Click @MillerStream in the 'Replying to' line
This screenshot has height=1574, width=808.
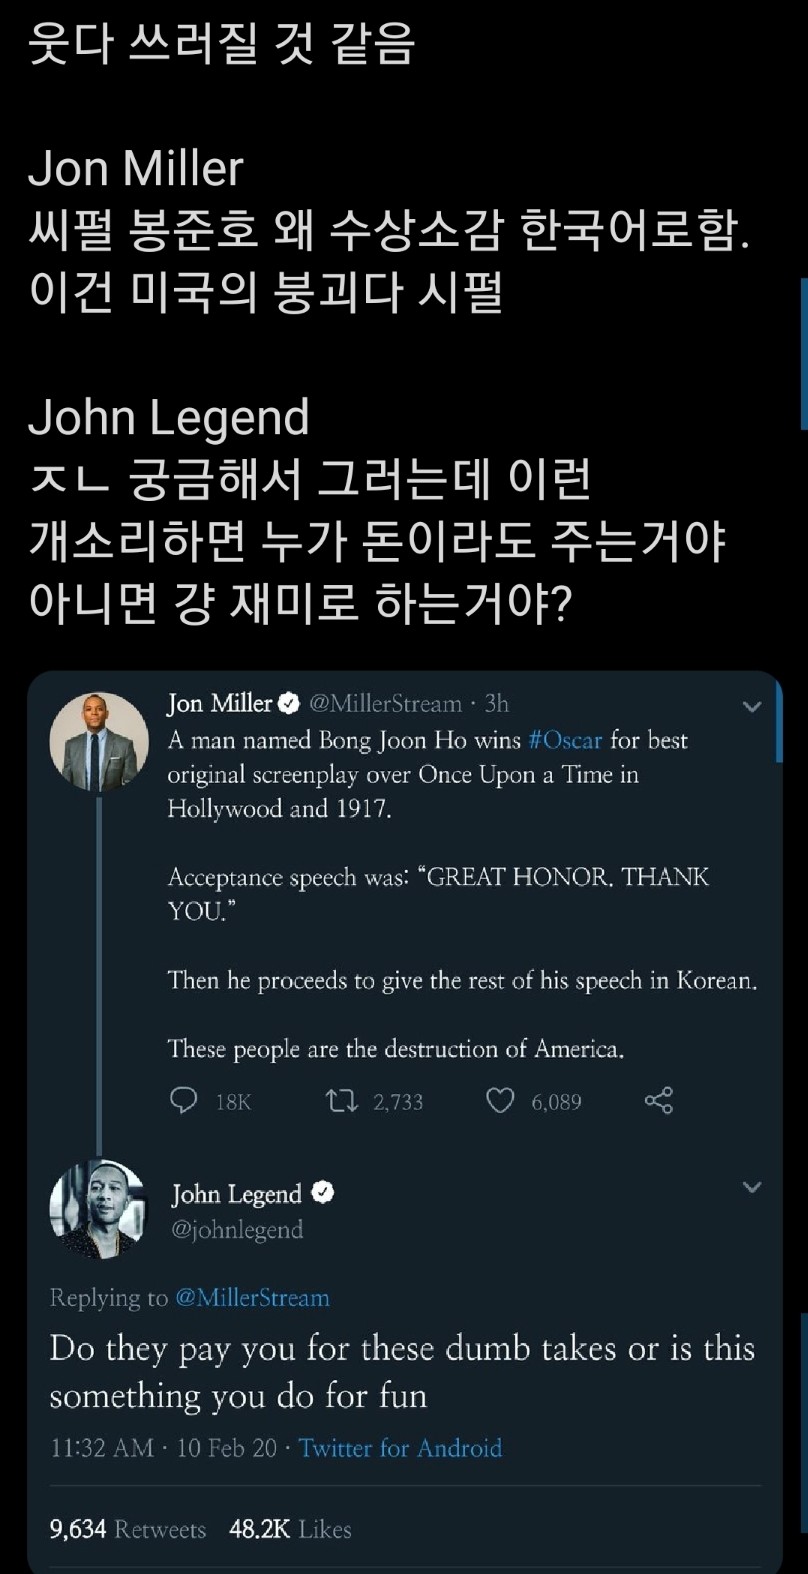point(252,1297)
